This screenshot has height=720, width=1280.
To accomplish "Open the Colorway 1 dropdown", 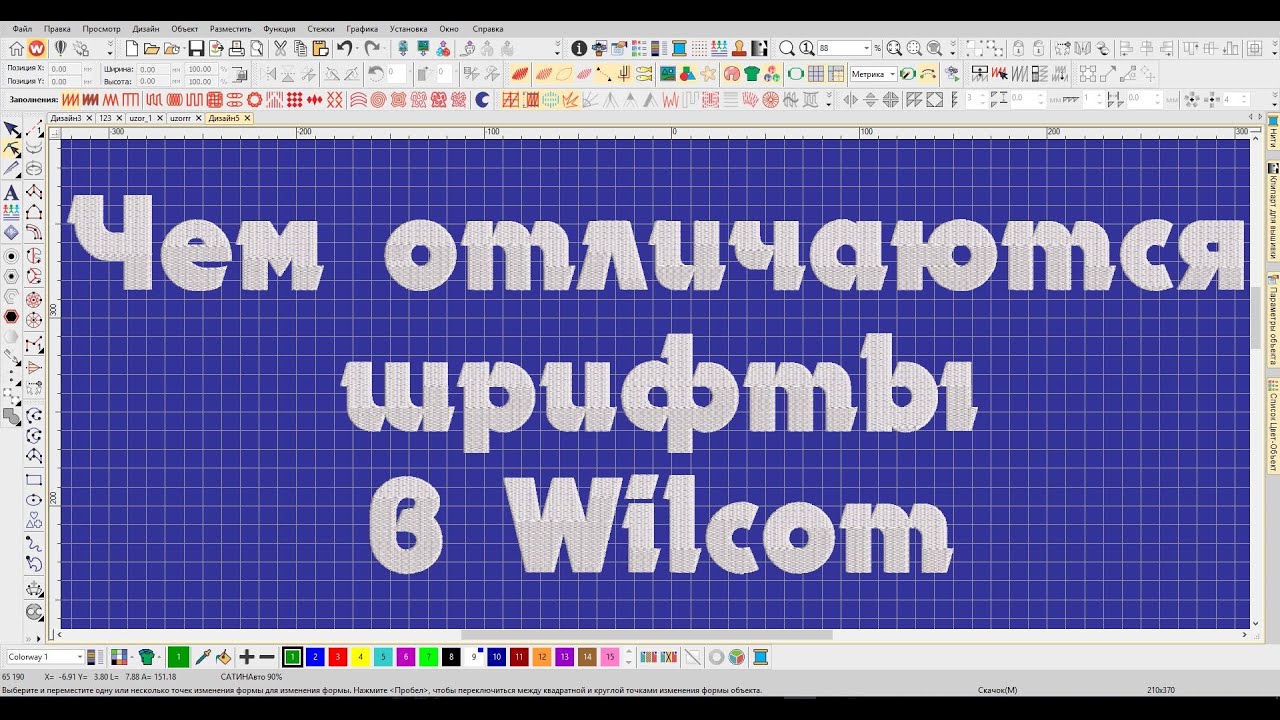I will click(78, 657).
